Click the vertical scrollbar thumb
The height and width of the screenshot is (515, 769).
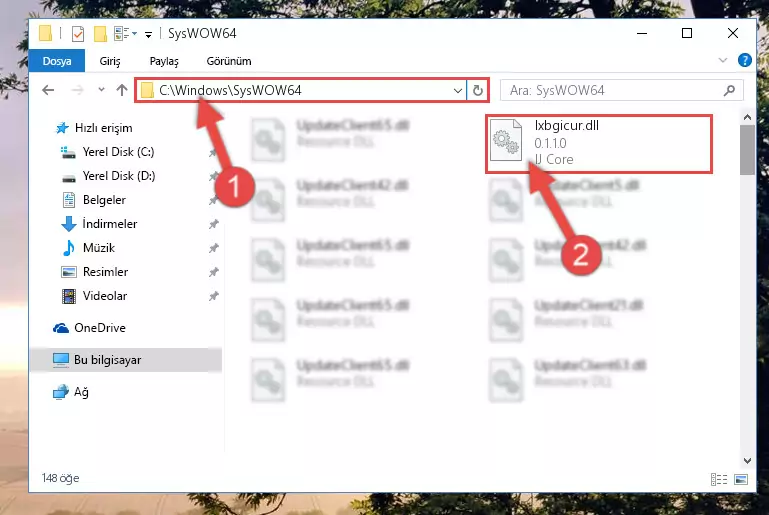coord(747,150)
